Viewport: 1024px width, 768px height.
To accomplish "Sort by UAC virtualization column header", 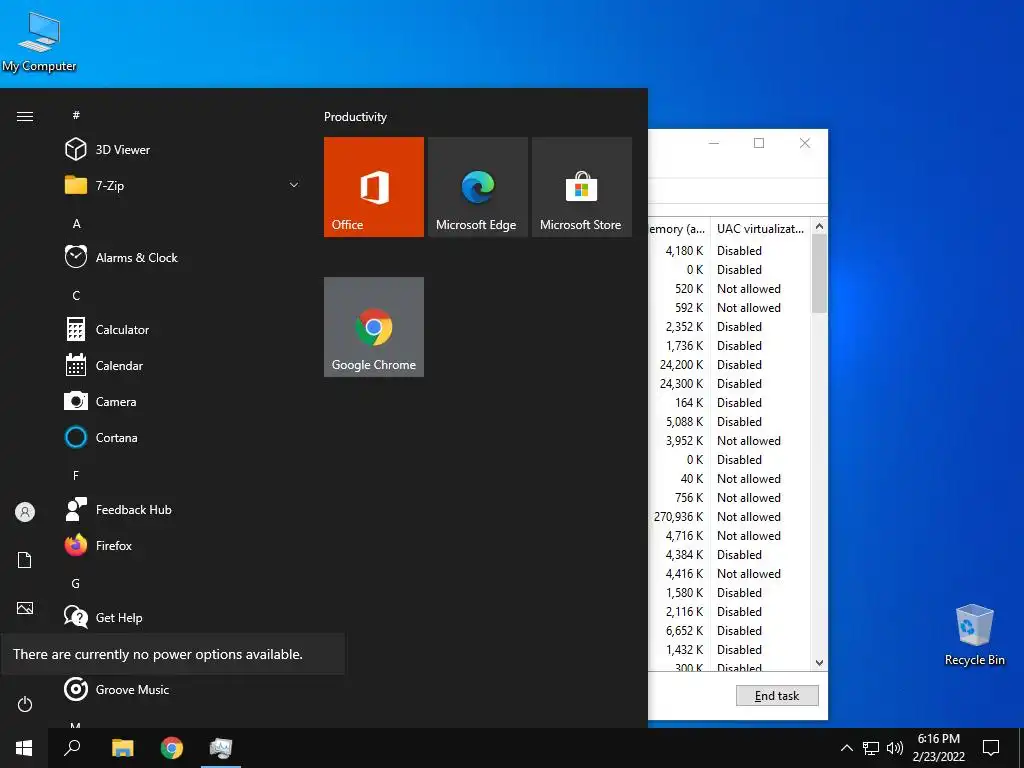I will [x=760, y=229].
